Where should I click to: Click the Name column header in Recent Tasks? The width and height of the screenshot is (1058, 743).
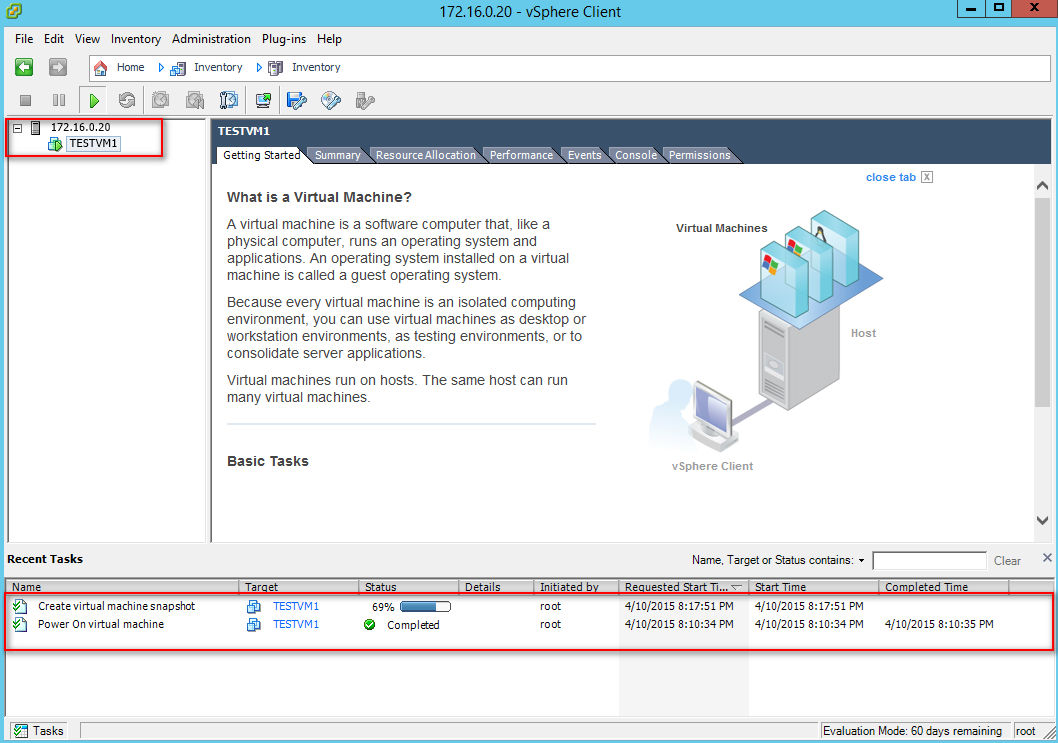tap(122, 587)
